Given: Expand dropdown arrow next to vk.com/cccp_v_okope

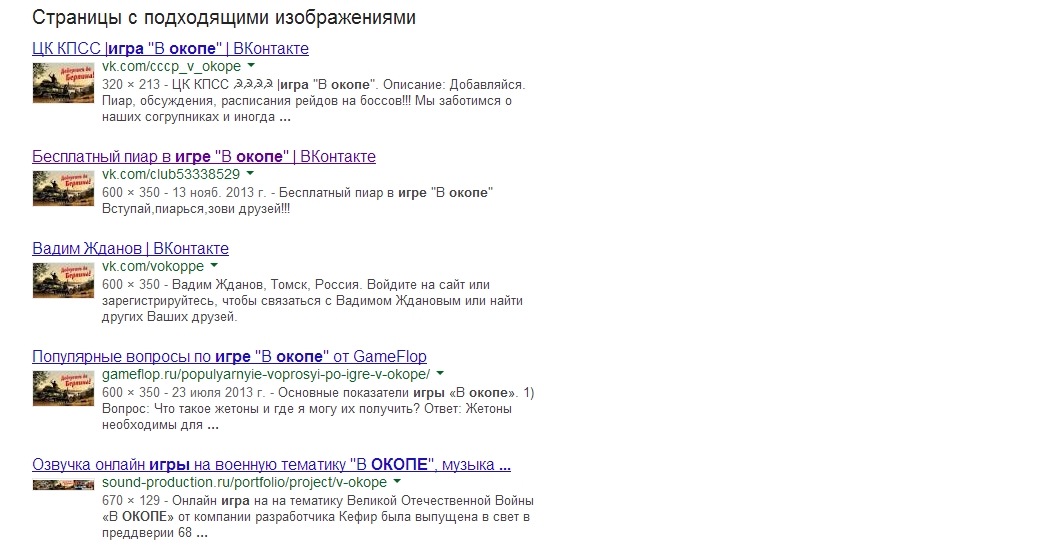Looking at the screenshot, I should point(251,66).
